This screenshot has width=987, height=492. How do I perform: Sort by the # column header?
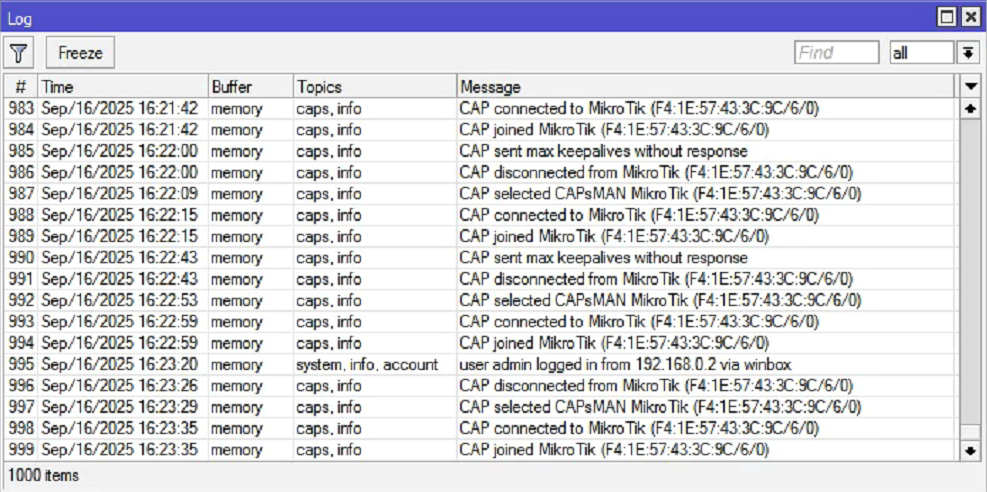click(x=21, y=86)
